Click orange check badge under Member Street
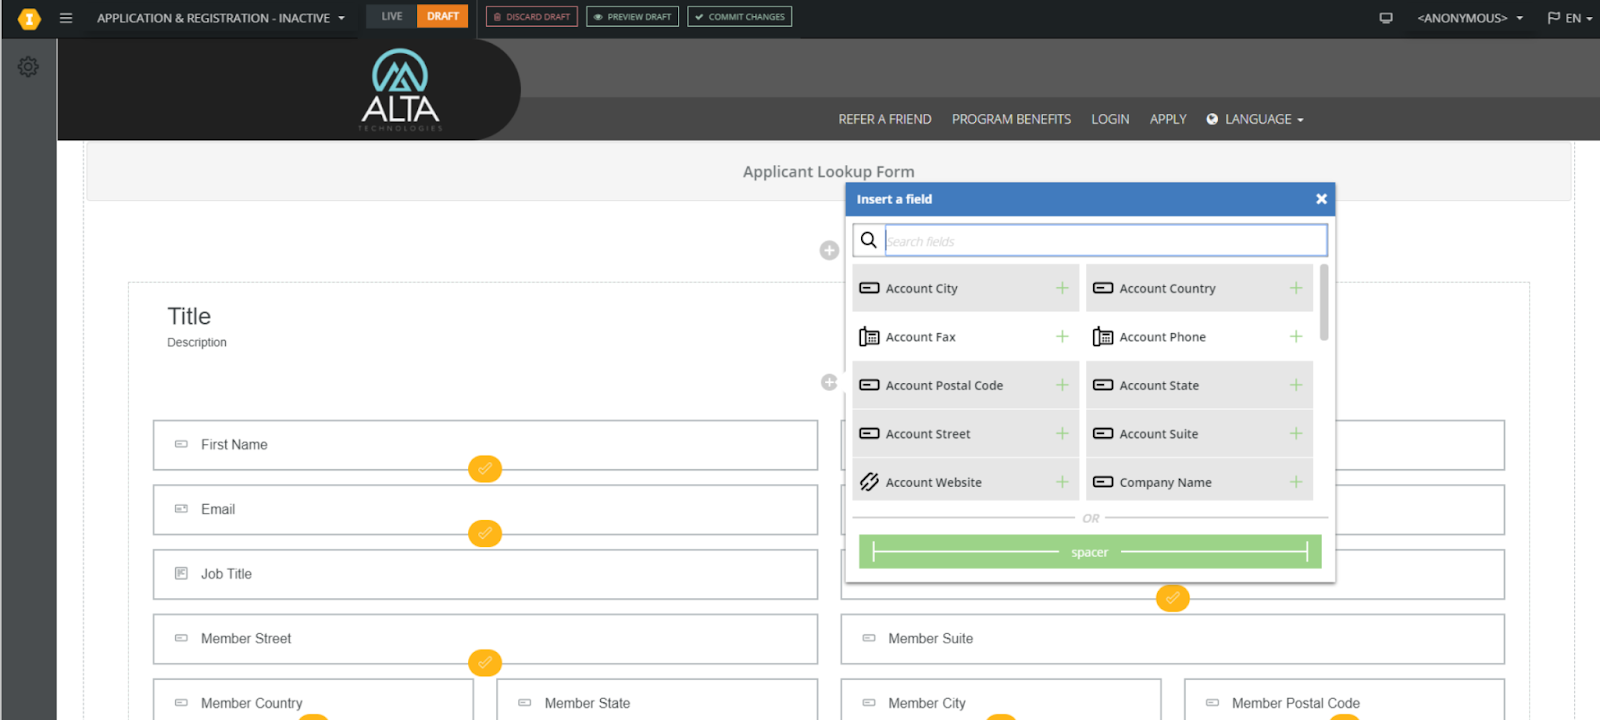The width and height of the screenshot is (1600, 720). click(485, 663)
